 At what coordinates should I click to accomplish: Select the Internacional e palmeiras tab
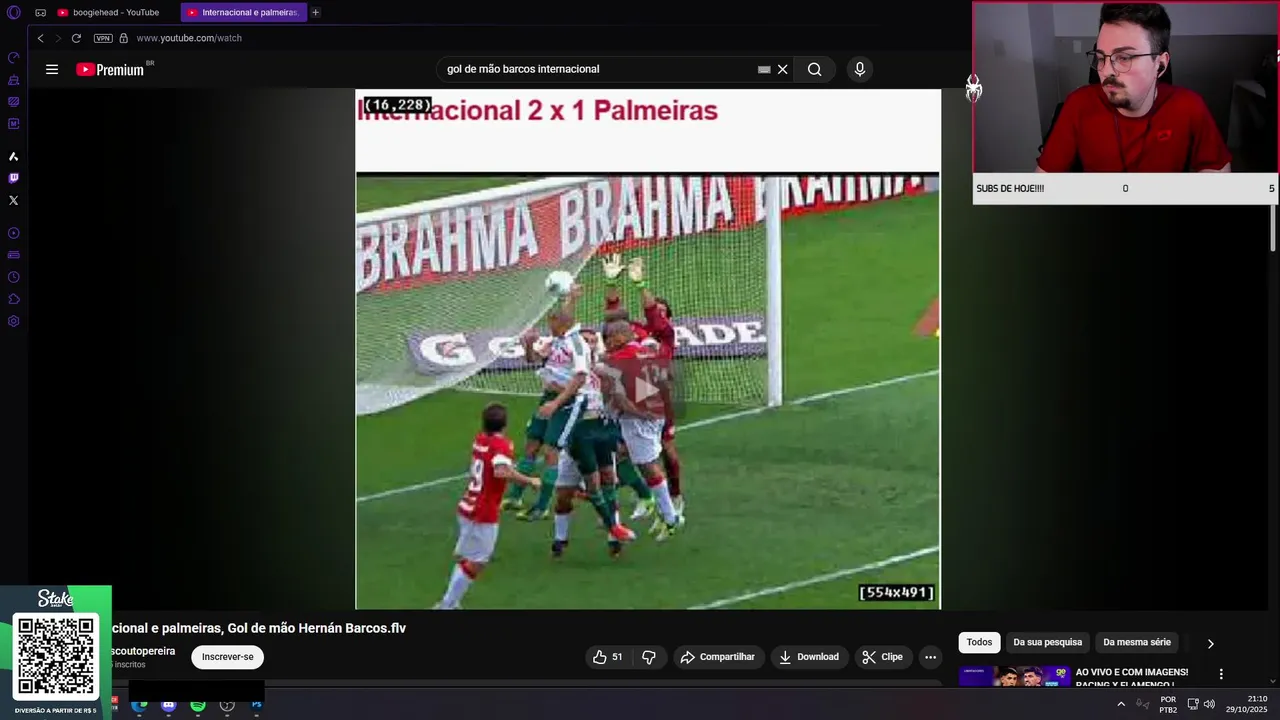244,13
